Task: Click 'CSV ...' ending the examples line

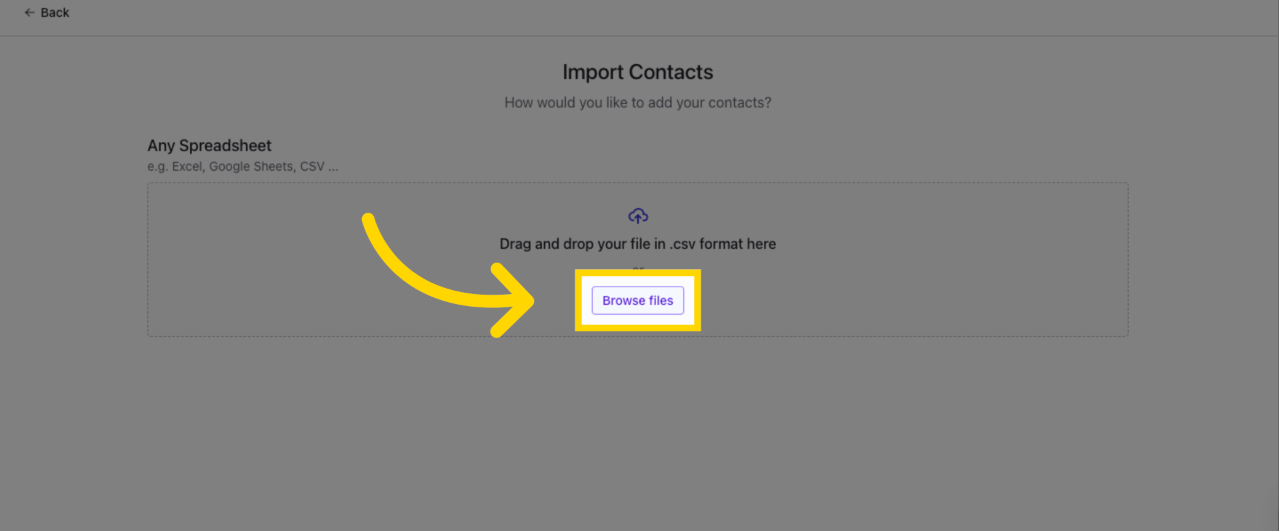Action: (x=319, y=166)
